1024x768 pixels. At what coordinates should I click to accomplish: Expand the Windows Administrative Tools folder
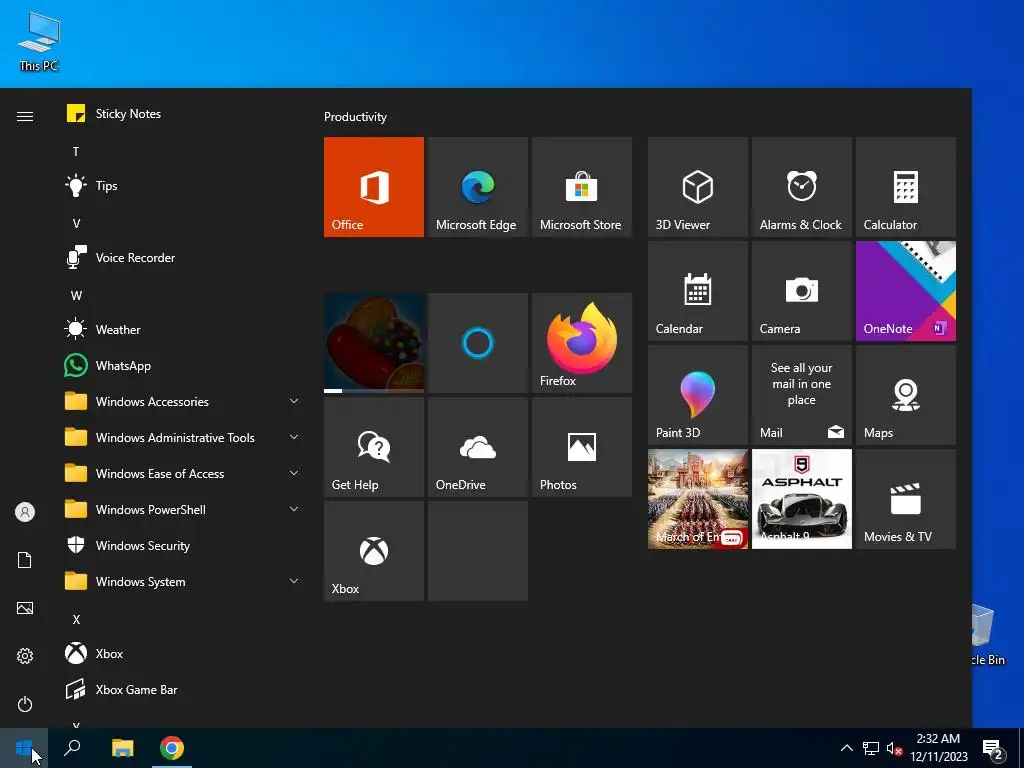182,438
